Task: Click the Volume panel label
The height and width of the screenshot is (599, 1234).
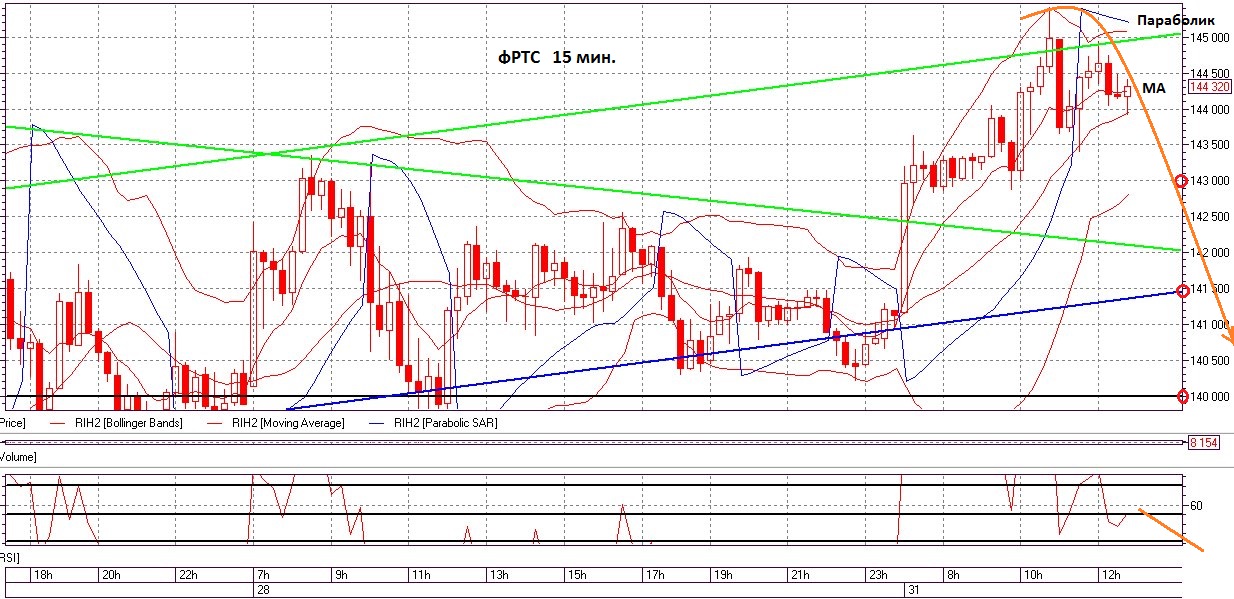Action: [18, 457]
